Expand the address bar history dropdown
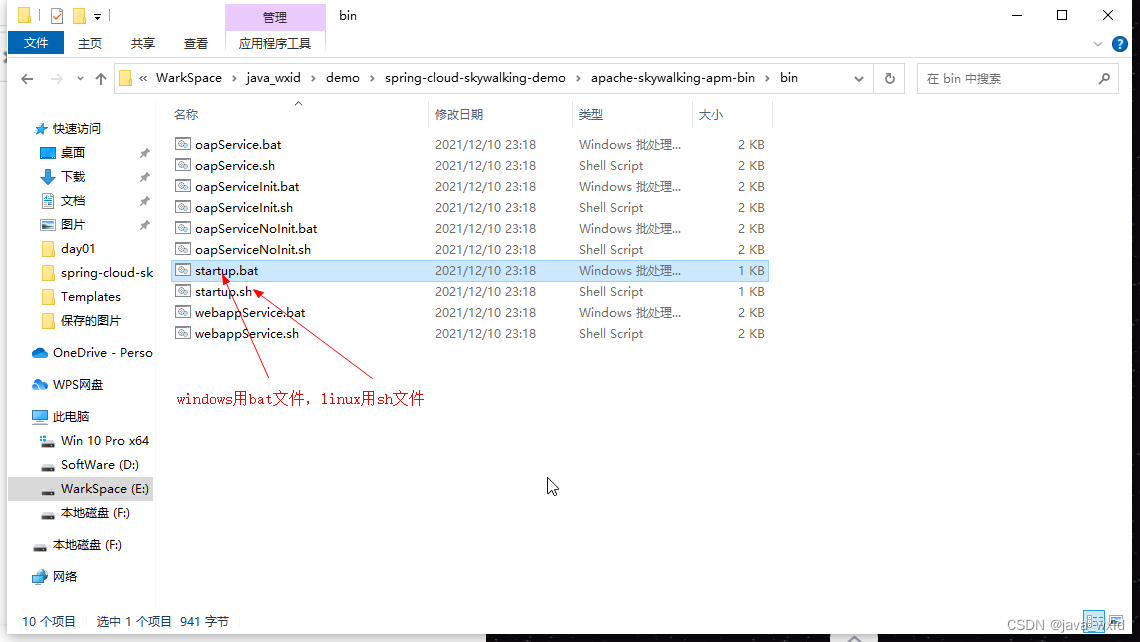The image size is (1140, 642). point(859,79)
